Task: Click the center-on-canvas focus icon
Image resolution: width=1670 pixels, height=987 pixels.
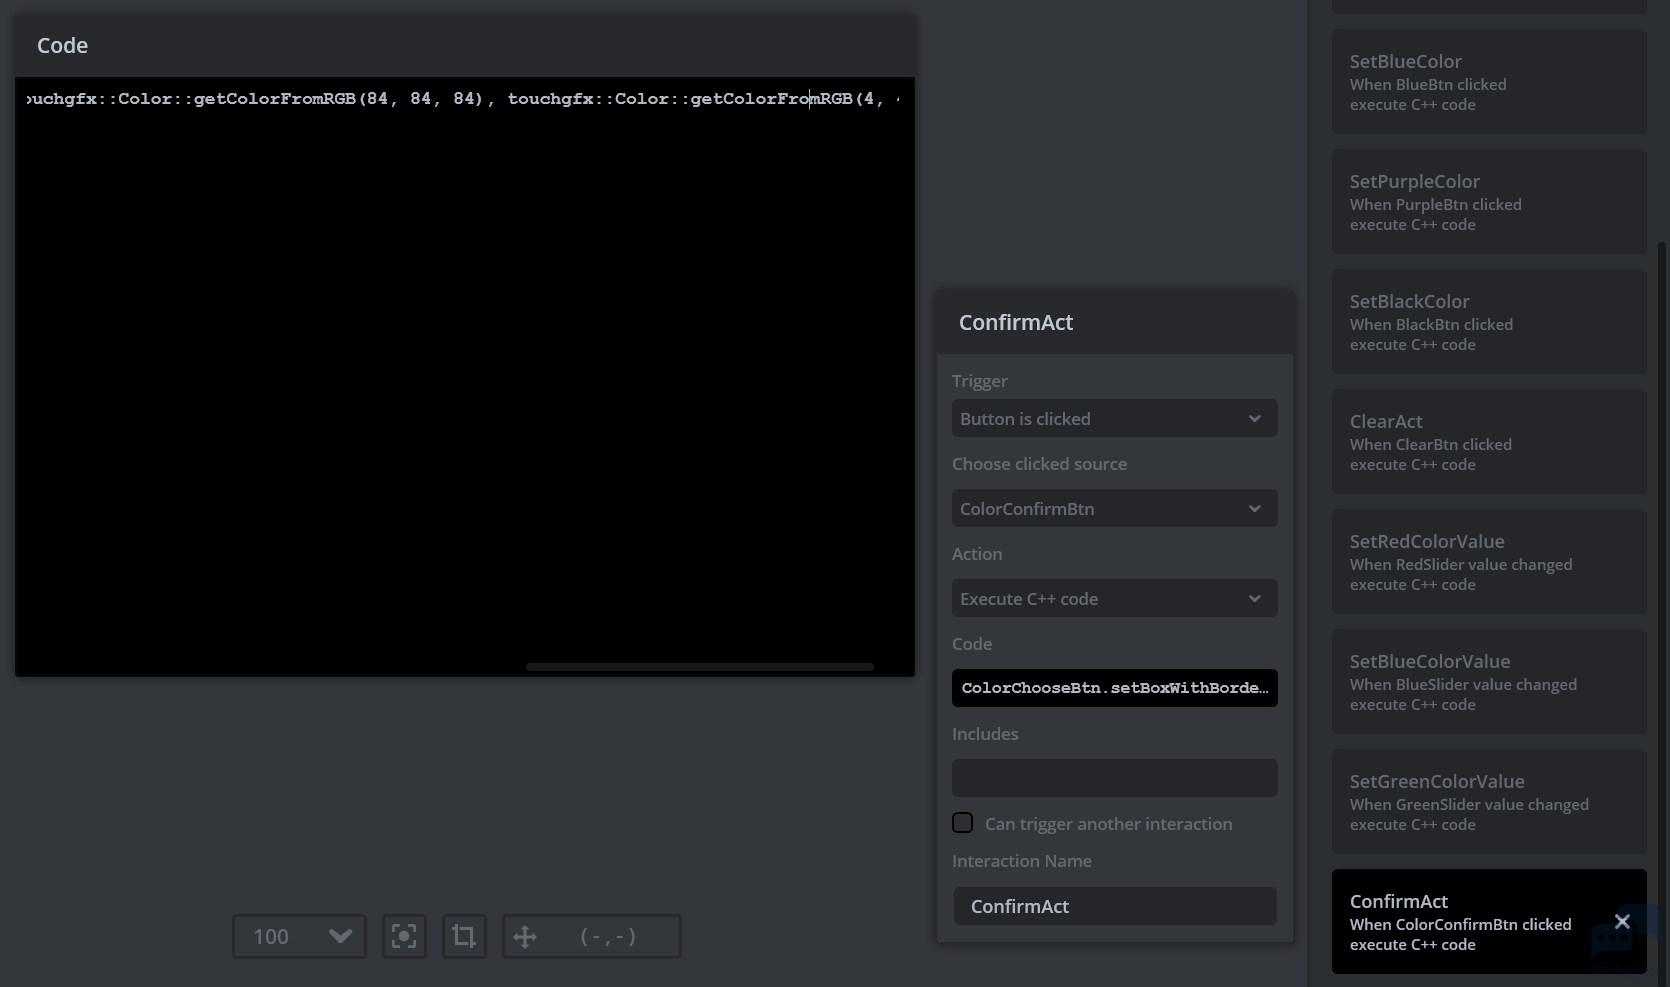Action: 404,936
